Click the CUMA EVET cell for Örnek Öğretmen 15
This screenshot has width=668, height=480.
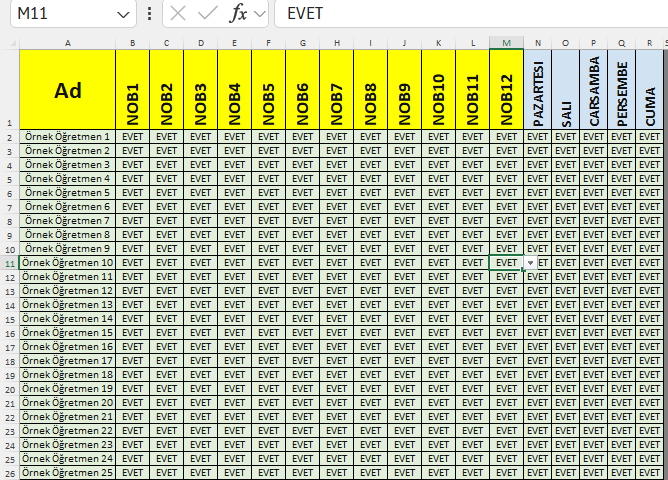(x=649, y=333)
